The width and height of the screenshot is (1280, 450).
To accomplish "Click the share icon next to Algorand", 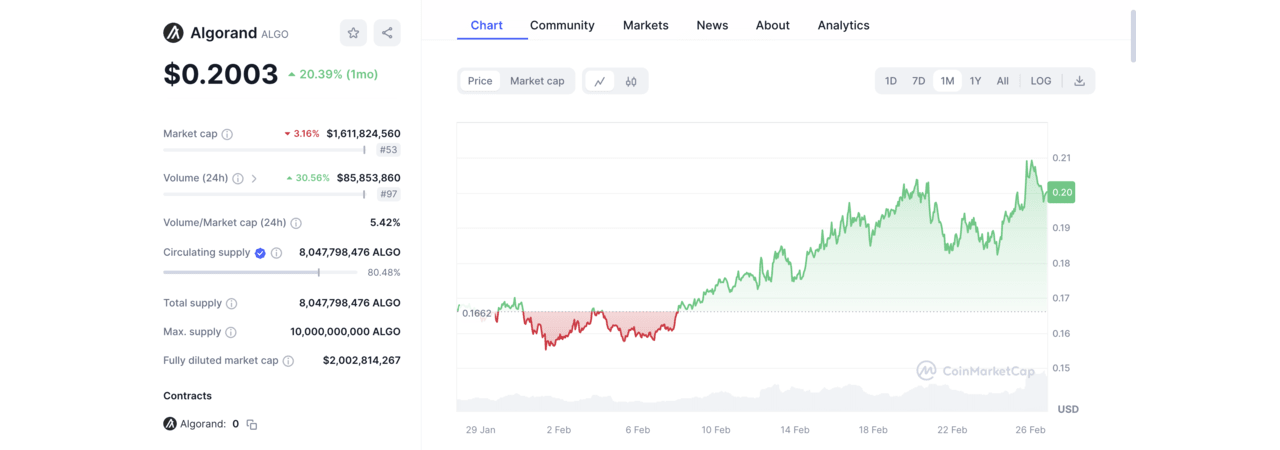I will click(x=387, y=33).
